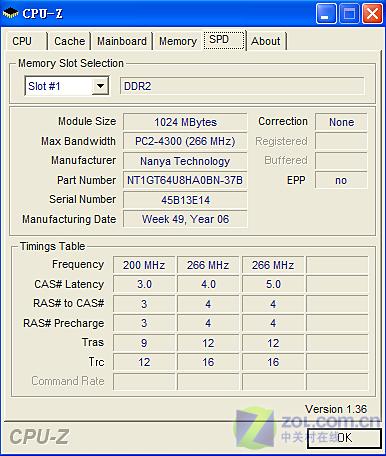Click the RAS# to CAS# label
The image size is (386, 456).
tap(69, 303)
